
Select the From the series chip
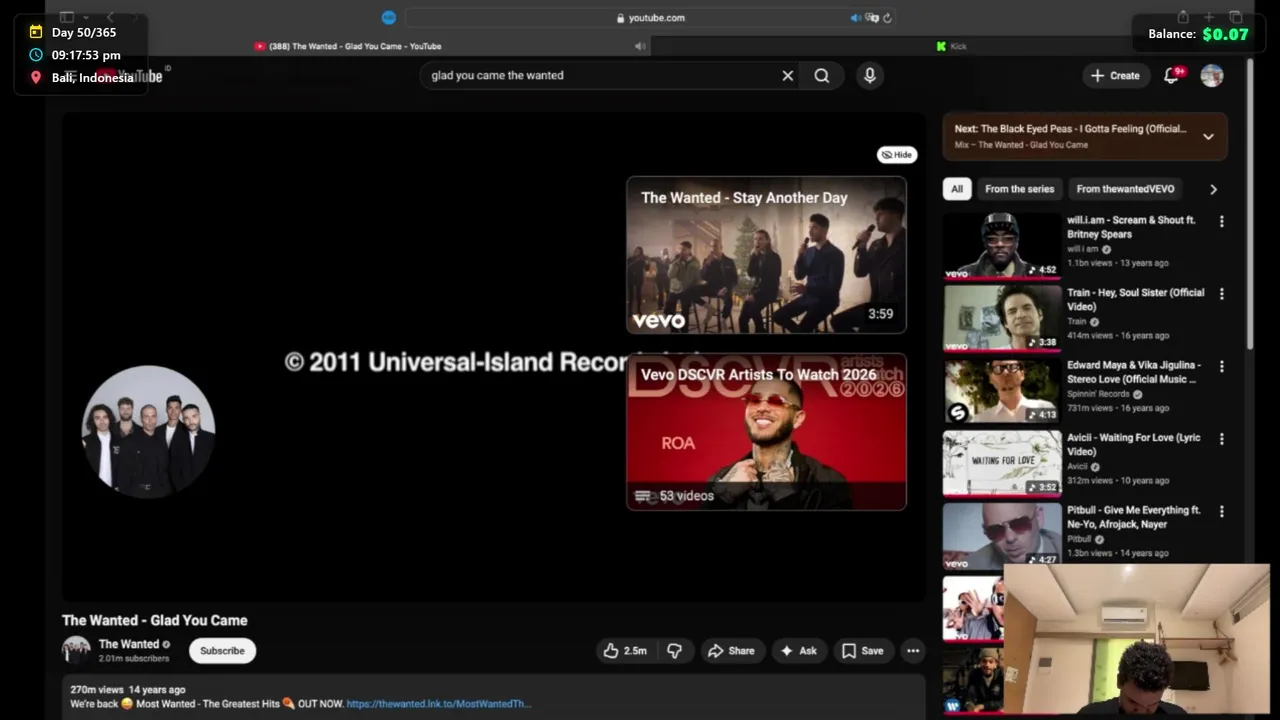pos(1019,189)
